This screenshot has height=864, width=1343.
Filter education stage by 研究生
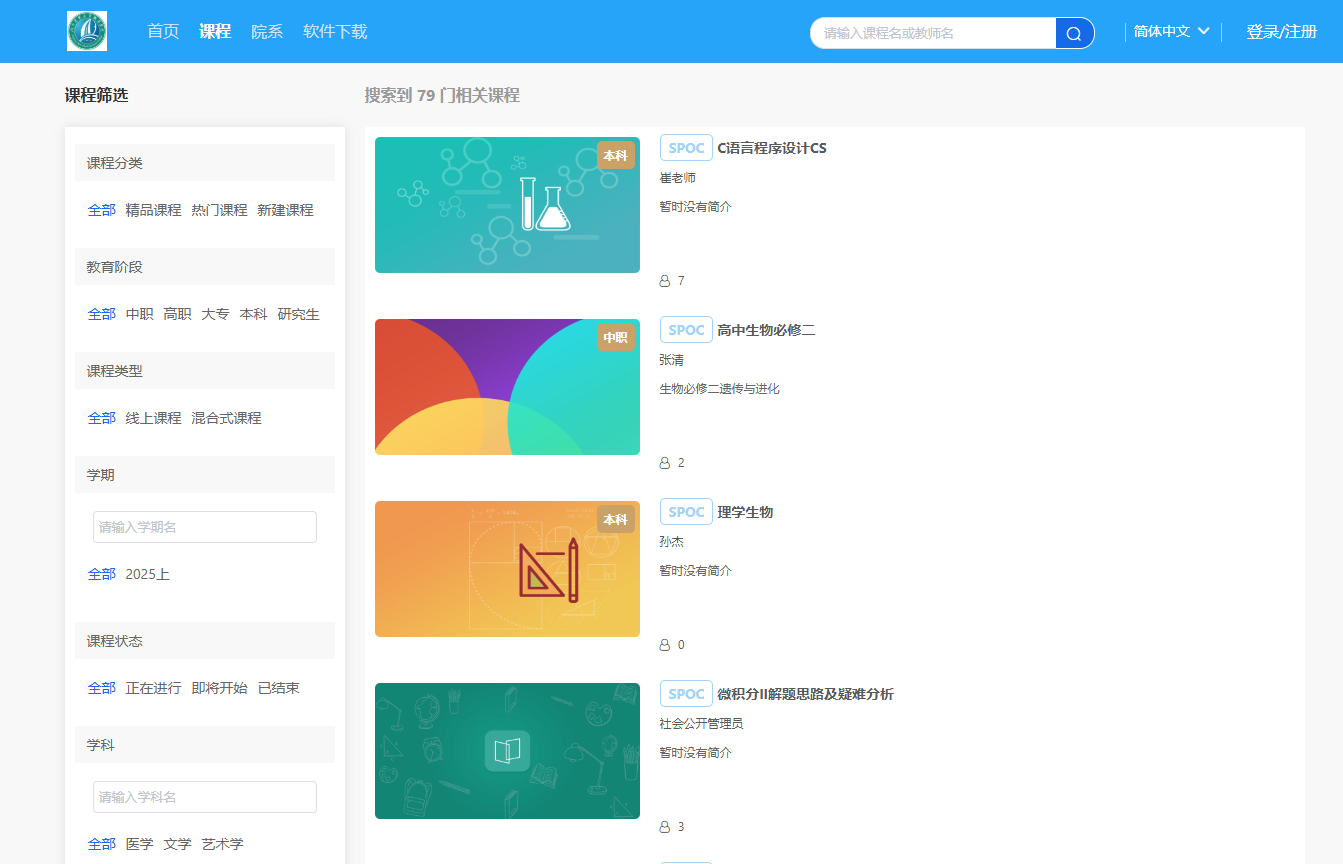299,314
